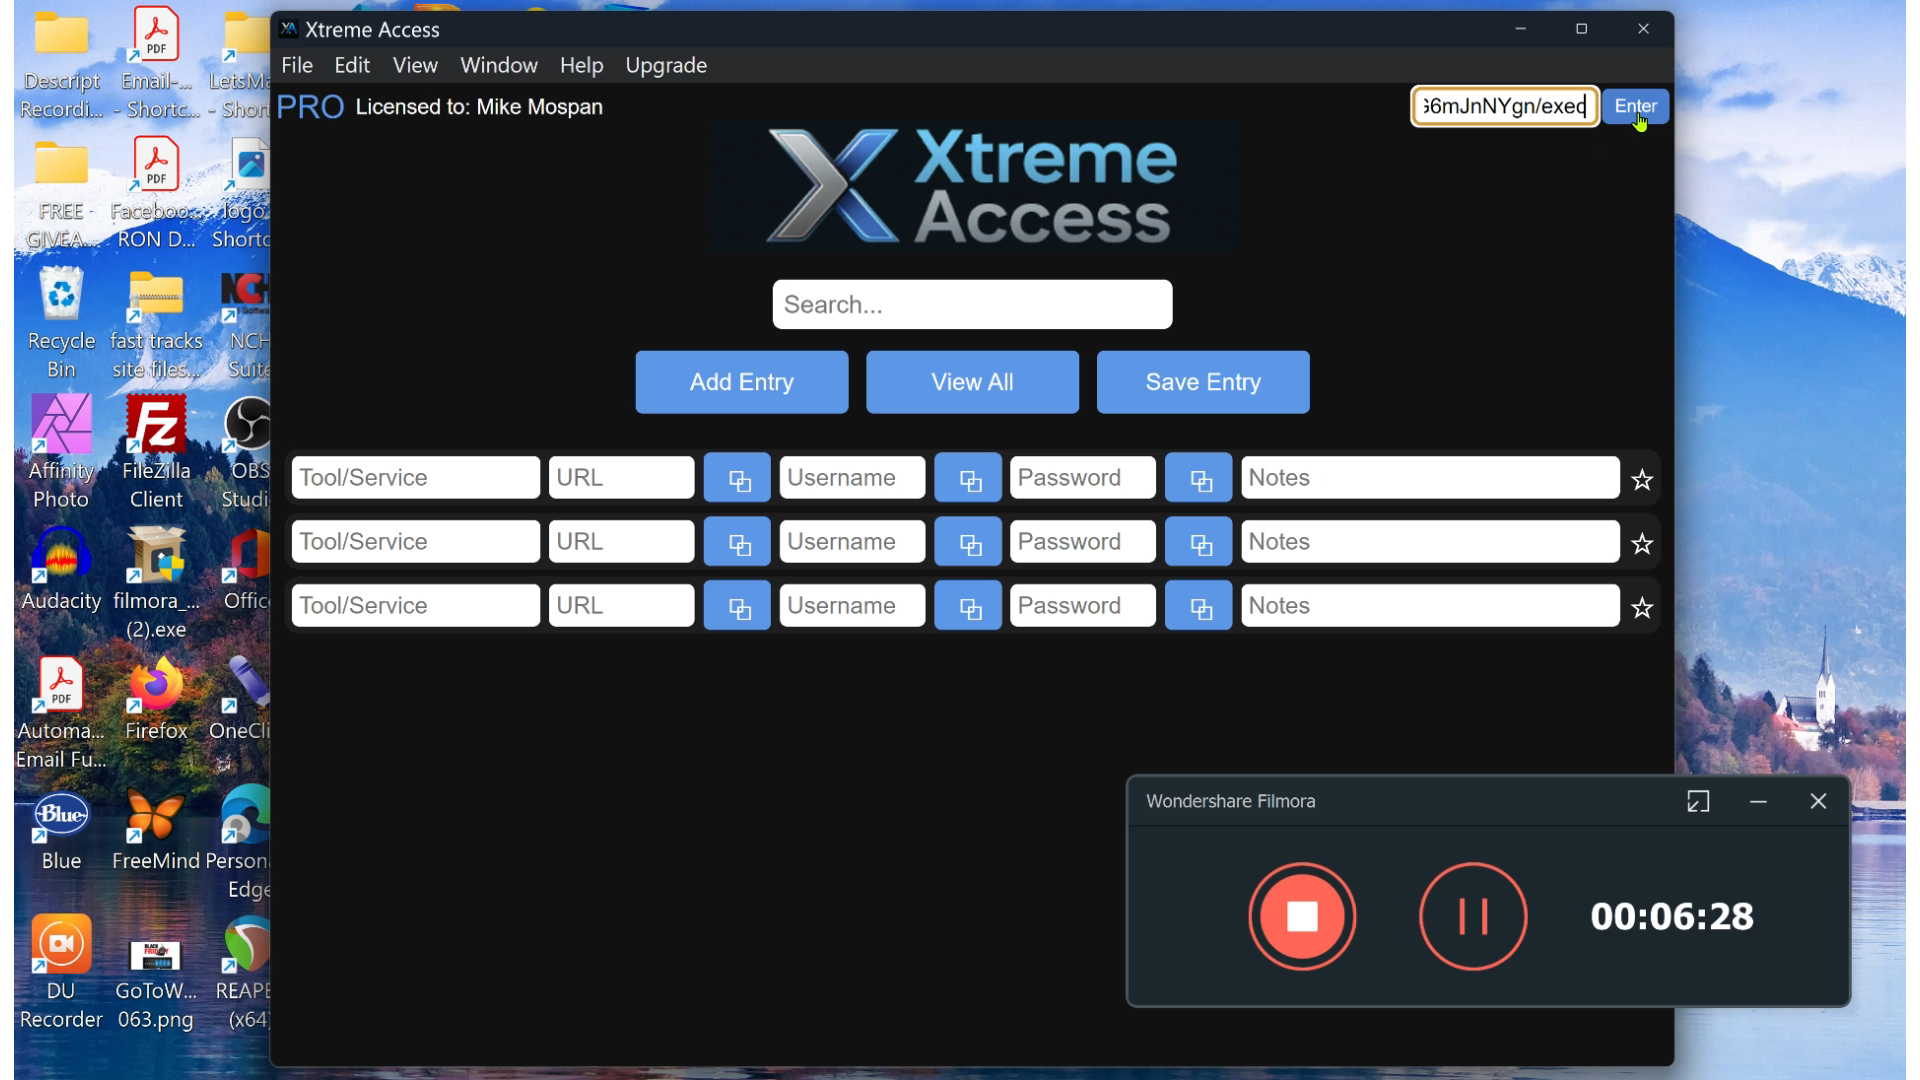Select the second row URL field
The height and width of the screenshot is (1080, 1920).
point(621,542)
